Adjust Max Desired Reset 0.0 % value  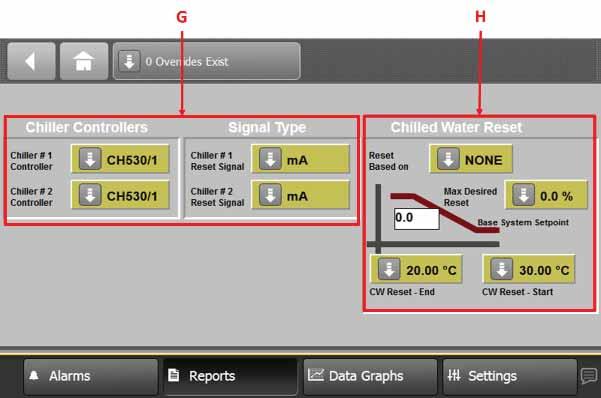pos(546,195)
